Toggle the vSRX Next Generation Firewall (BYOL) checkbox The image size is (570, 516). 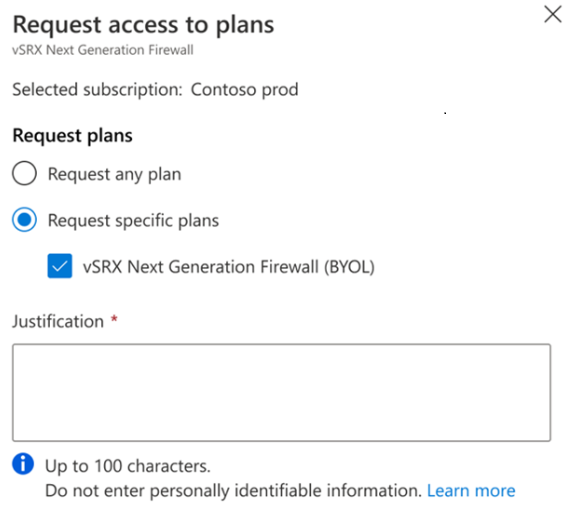(x=60, y=266)
